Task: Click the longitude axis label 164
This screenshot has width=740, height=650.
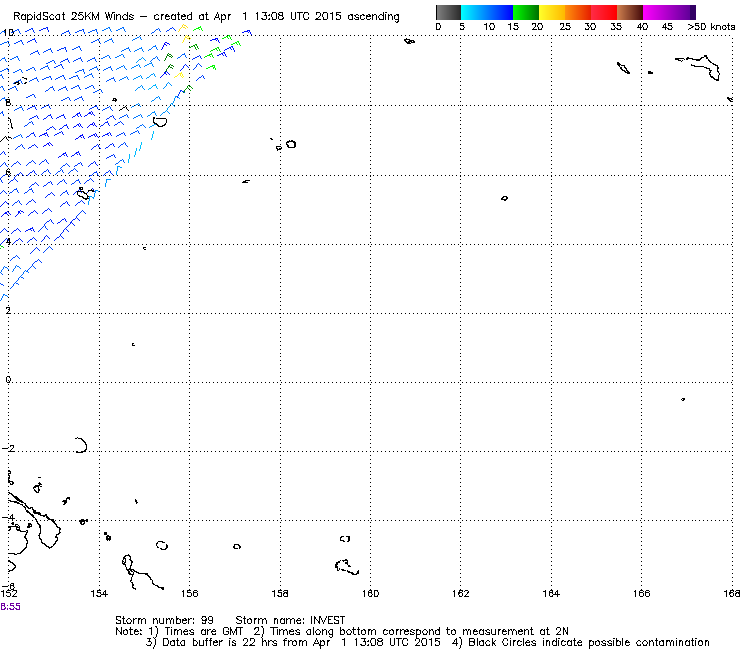Action: tap(551, 593)
